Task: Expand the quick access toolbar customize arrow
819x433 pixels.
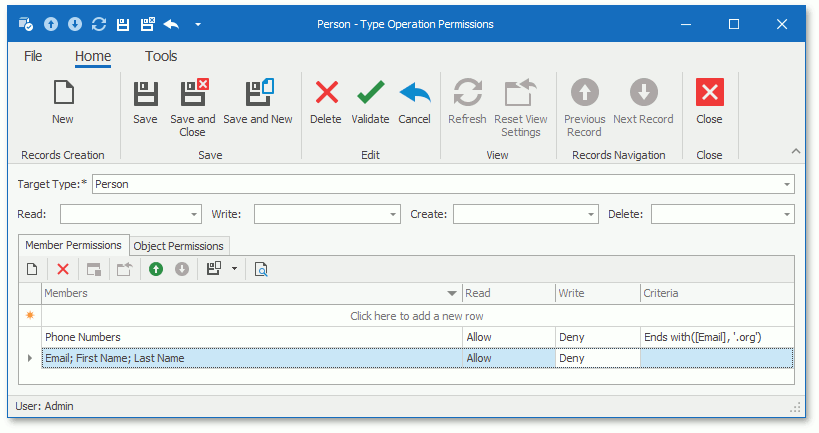Action: [198, 24]
